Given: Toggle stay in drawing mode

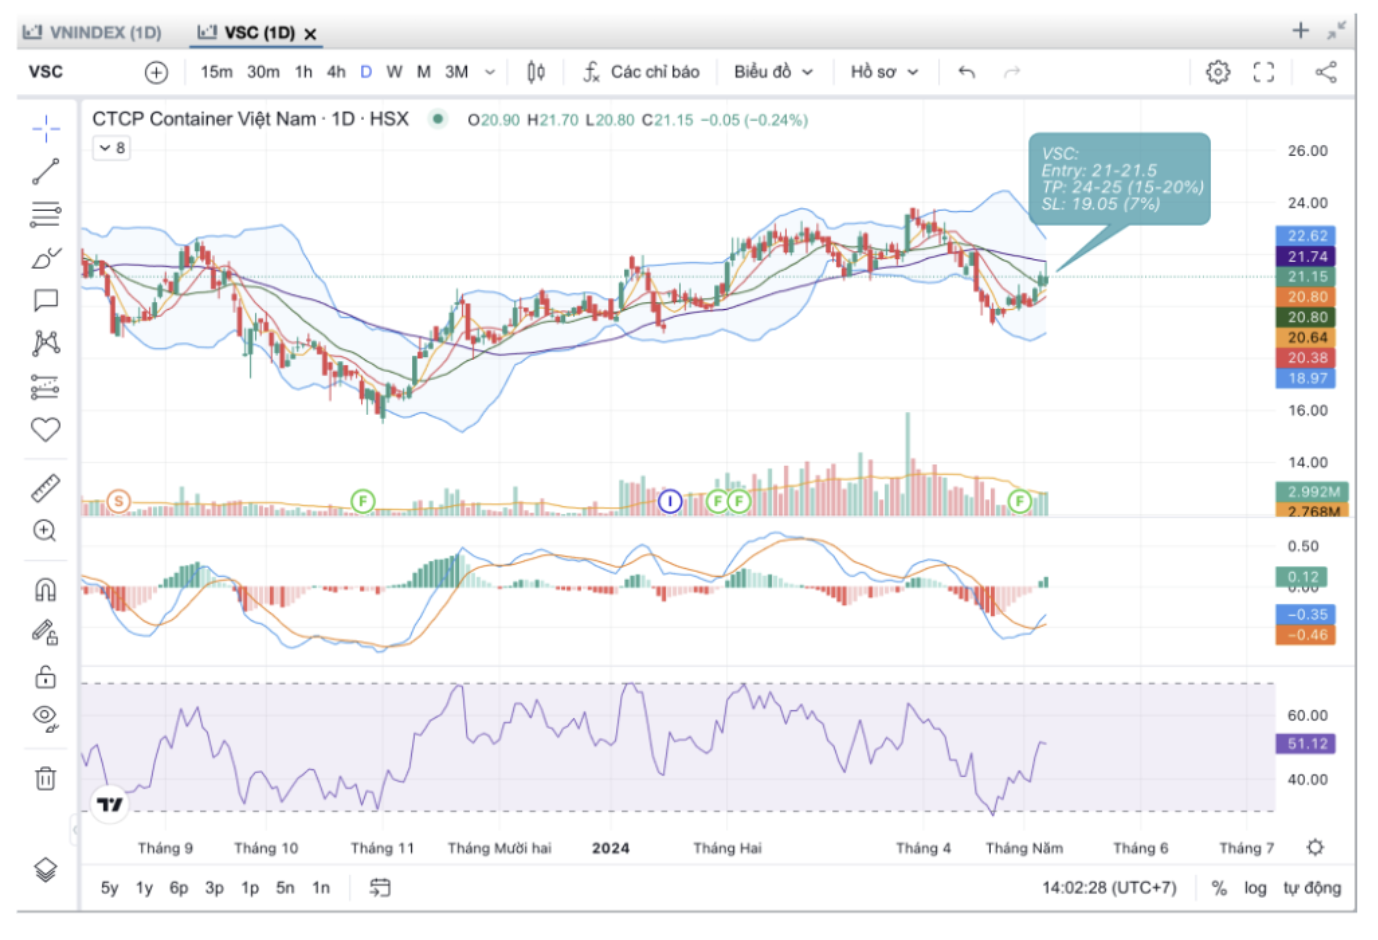Looking at the screenshot, I should point(45,632).
